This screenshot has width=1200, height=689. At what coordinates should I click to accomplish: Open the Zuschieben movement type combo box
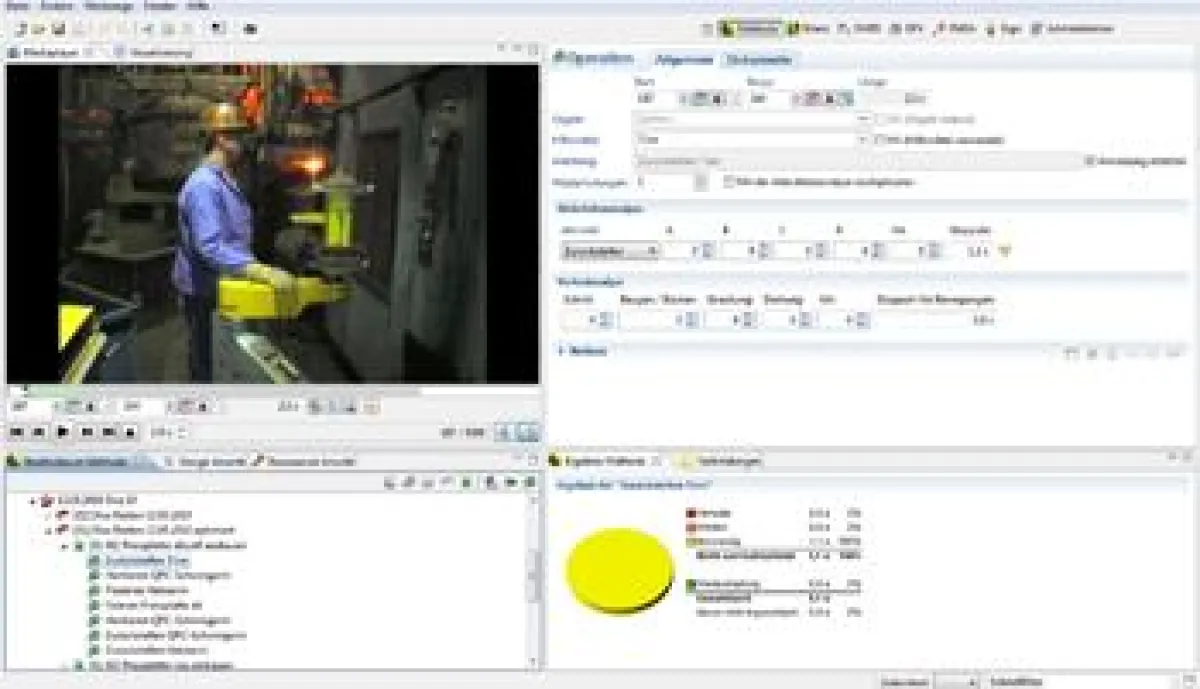coord(608,251)
